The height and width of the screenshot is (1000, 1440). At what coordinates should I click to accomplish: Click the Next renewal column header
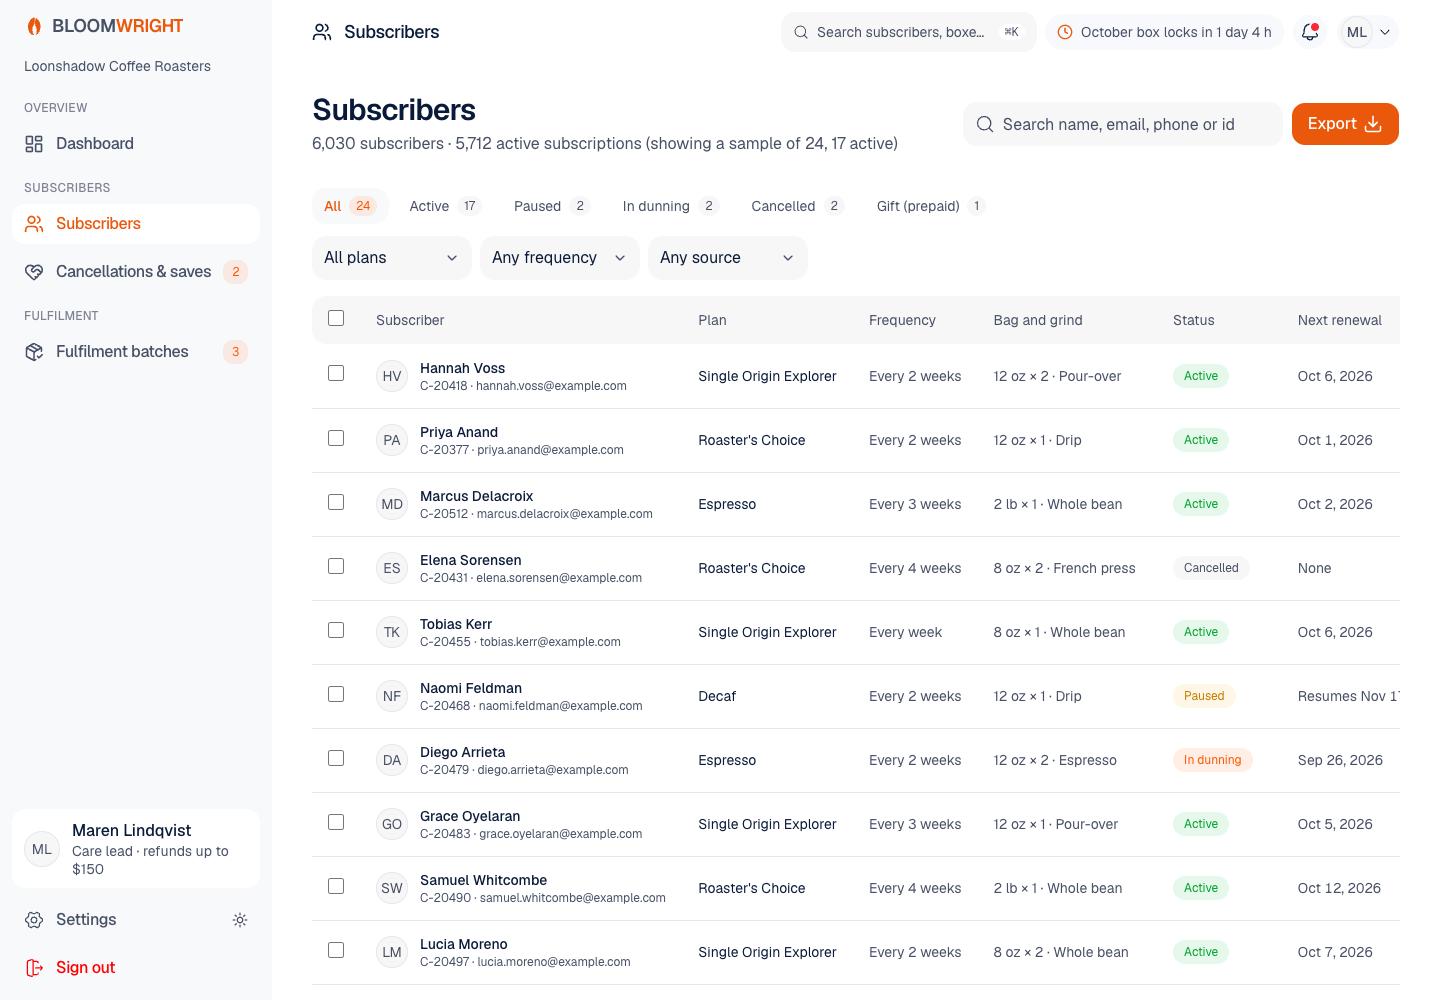(1339, 320)
